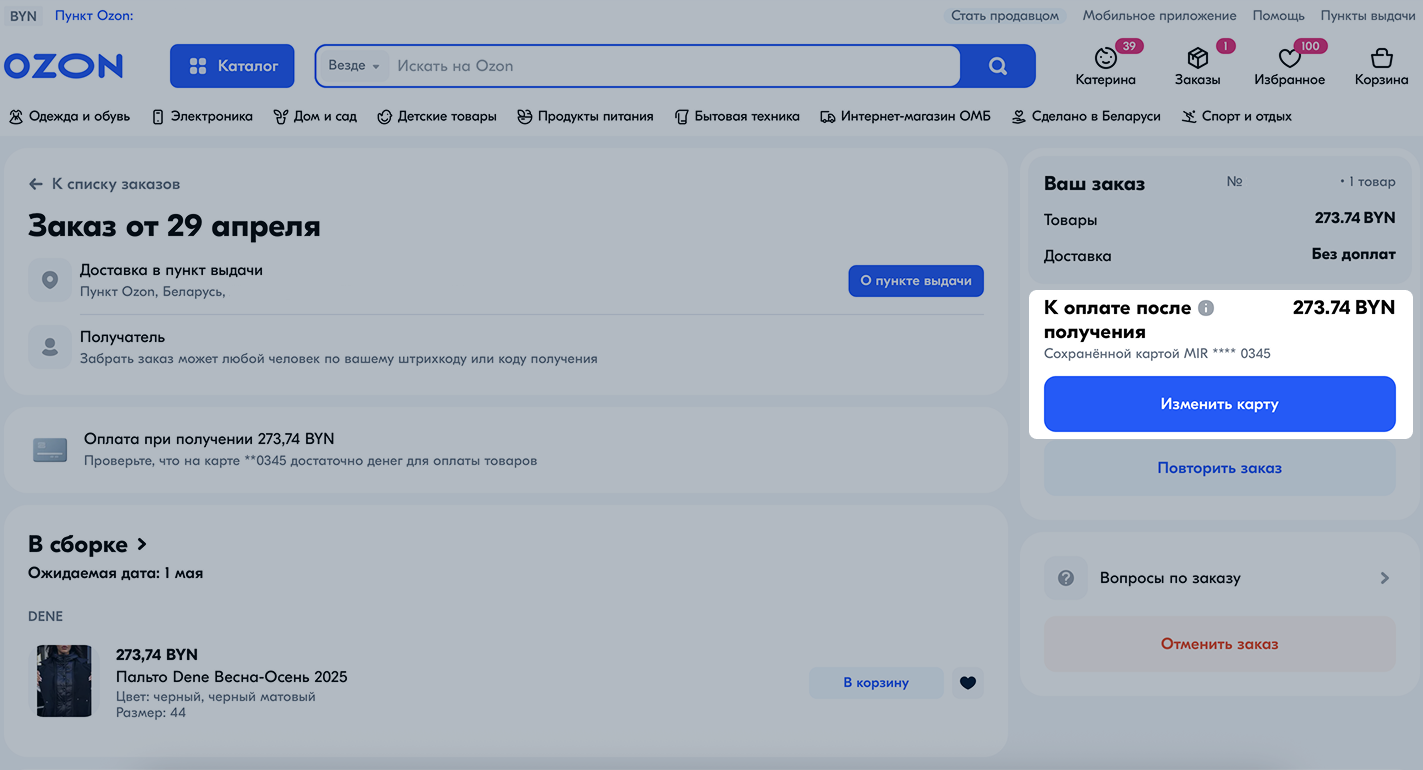This screenshot has width=1423, height=770.
Task: Open Вопросы по заказу row
Action: point(1219,578)
